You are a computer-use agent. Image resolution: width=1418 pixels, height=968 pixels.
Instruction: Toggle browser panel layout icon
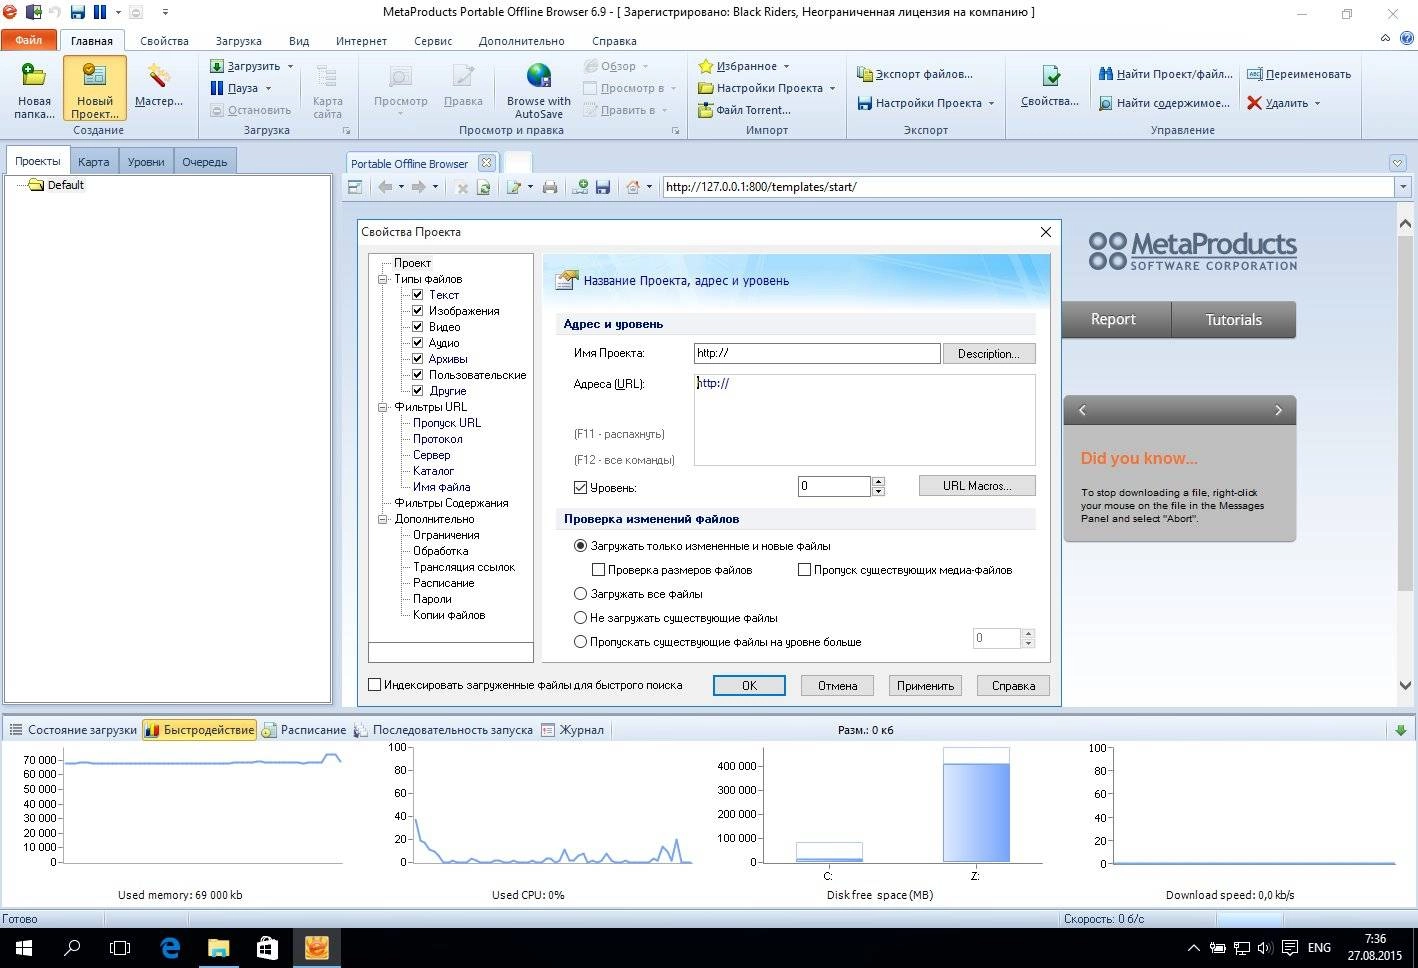pyautogui.click(x=355, y=187)
